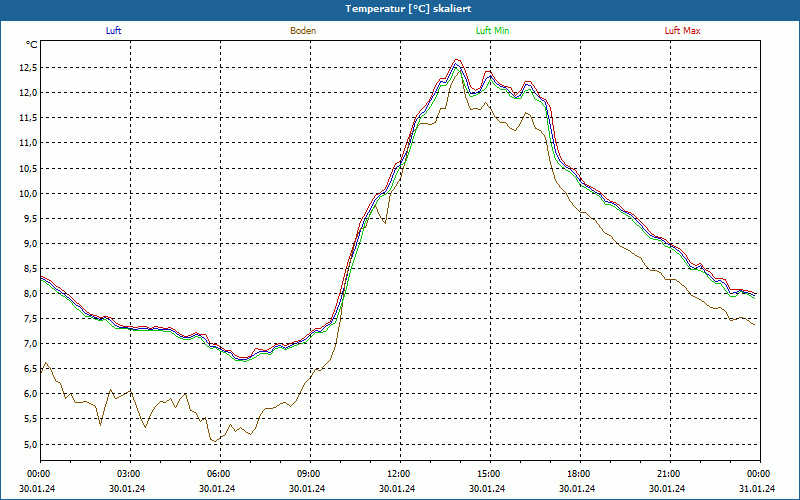
Task: Click the 15:00 time axis label
Action: 490,474
